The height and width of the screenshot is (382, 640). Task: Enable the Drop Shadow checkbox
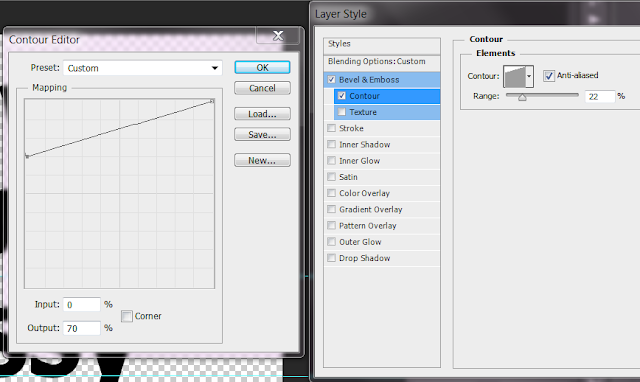[x=331, y=258]
